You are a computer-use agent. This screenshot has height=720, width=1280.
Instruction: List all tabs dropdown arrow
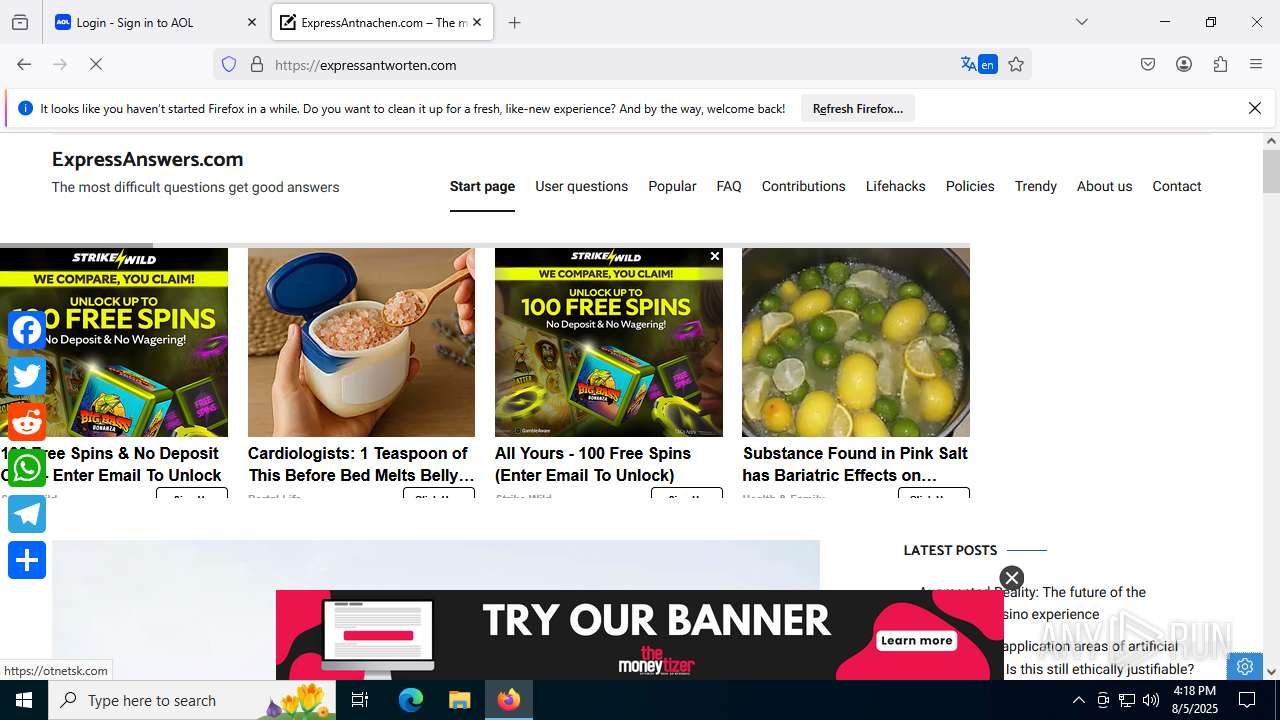[1082, 22]
